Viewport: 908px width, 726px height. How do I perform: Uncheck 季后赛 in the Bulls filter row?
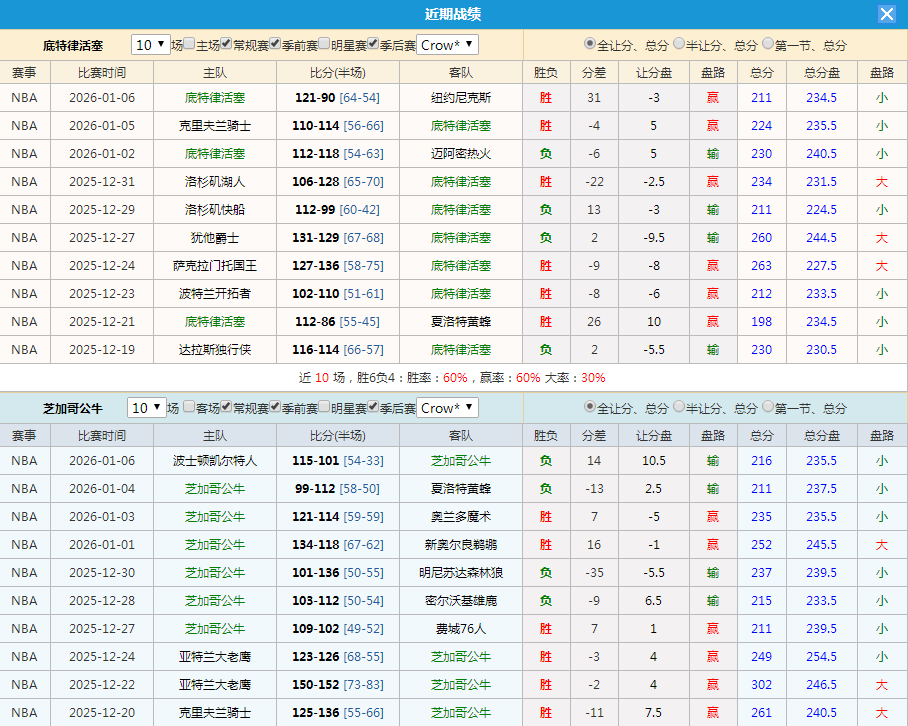coord(372,407)
